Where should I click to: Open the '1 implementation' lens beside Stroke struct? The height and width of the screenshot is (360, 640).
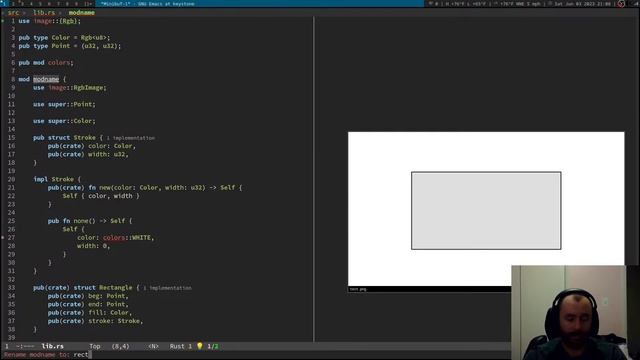click(131, 138)
